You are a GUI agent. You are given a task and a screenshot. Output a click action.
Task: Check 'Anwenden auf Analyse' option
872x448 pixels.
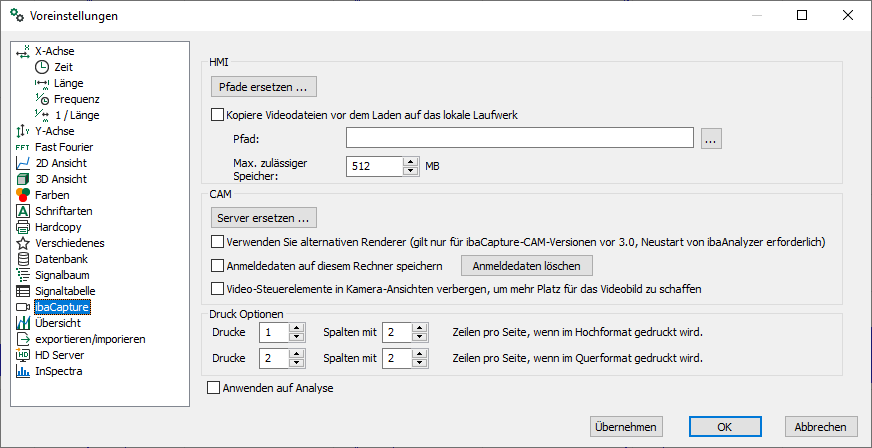tap(212, 388)
